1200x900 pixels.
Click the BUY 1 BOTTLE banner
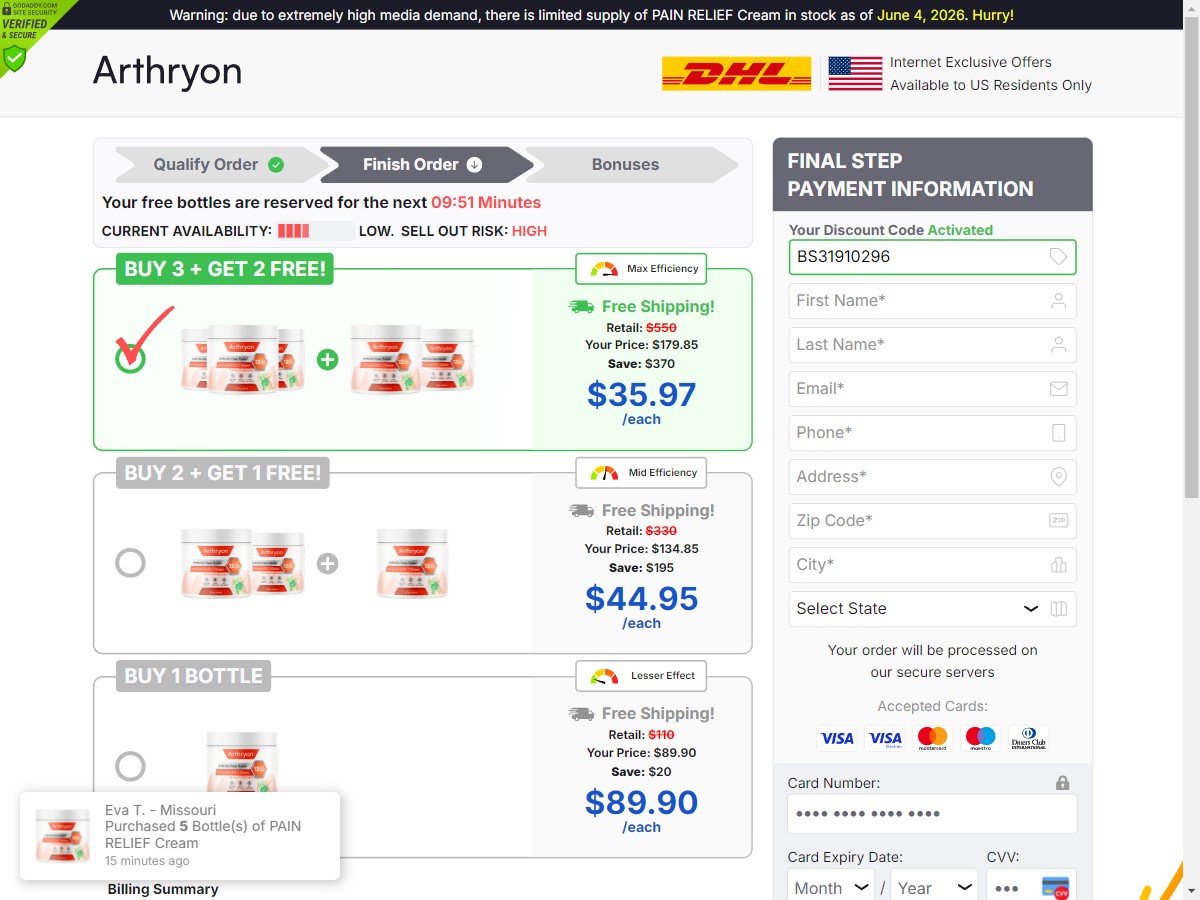[x=193, y=676]
